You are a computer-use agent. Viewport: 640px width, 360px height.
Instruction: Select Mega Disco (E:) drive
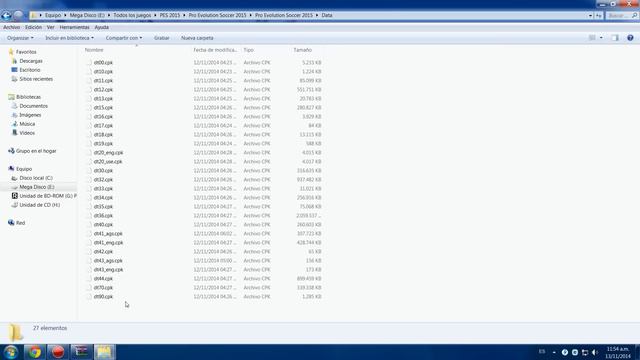[37, 187]
